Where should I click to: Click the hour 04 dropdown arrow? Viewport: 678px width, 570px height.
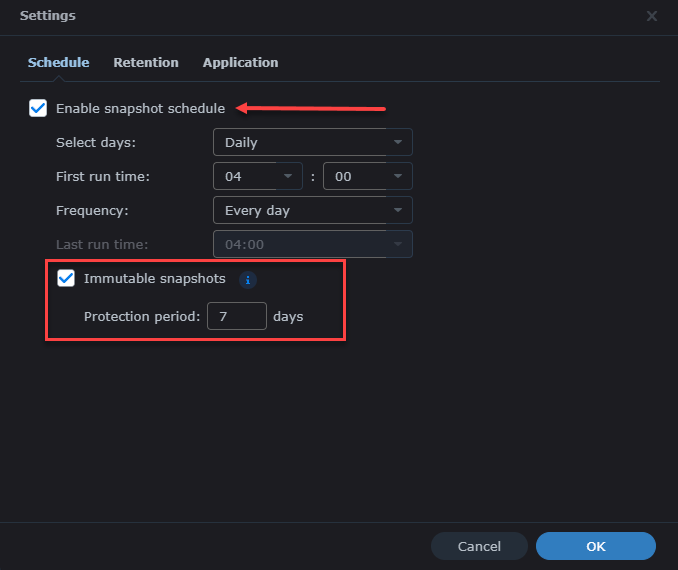[288, 176]
